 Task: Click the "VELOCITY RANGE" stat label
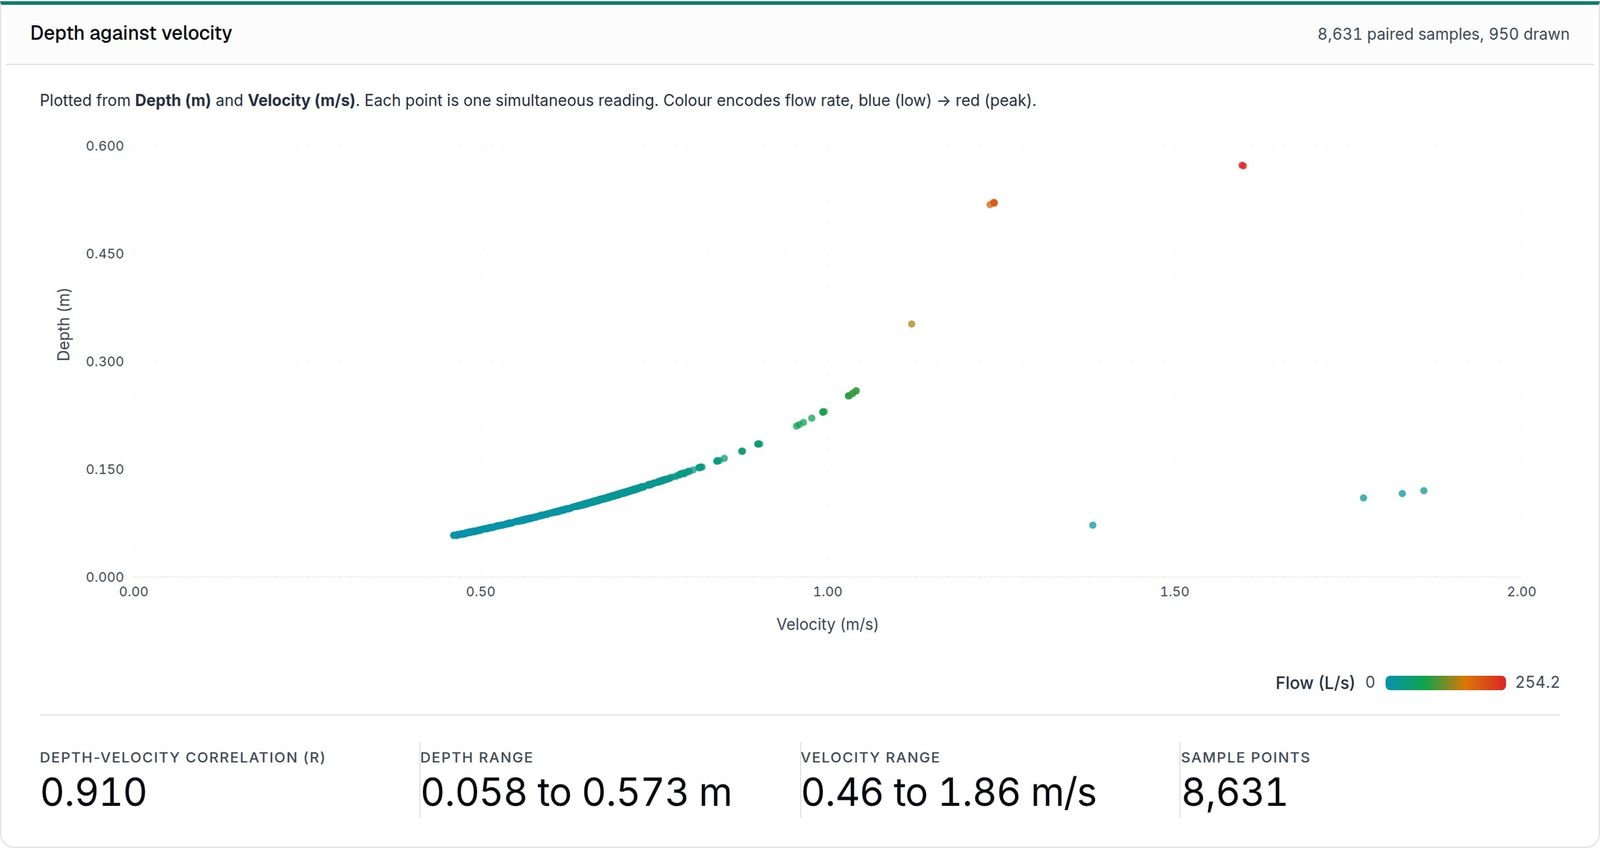click(x=871, y=758)
